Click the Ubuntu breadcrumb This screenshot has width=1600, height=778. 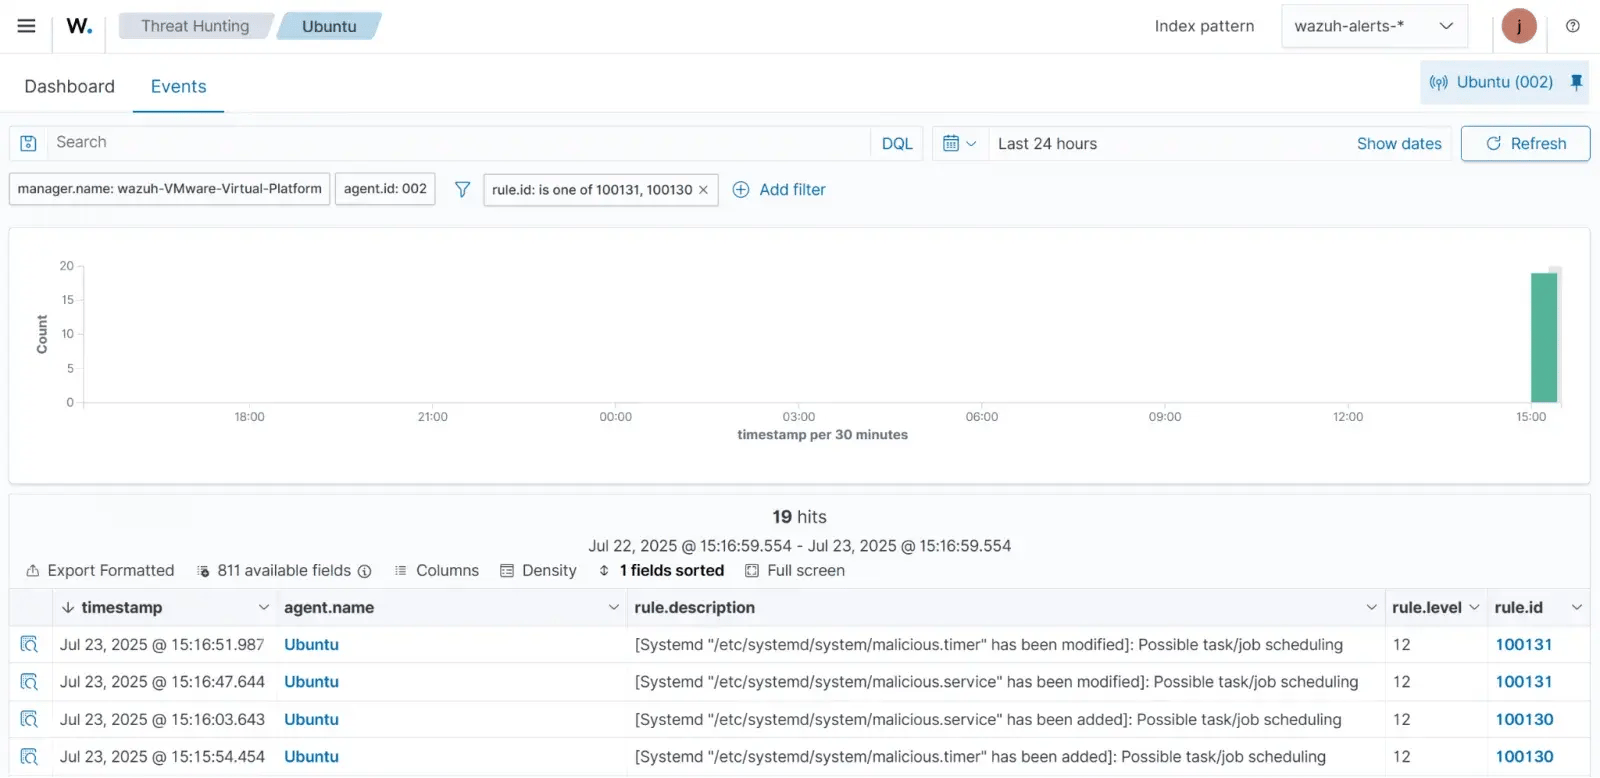(329, 26)
